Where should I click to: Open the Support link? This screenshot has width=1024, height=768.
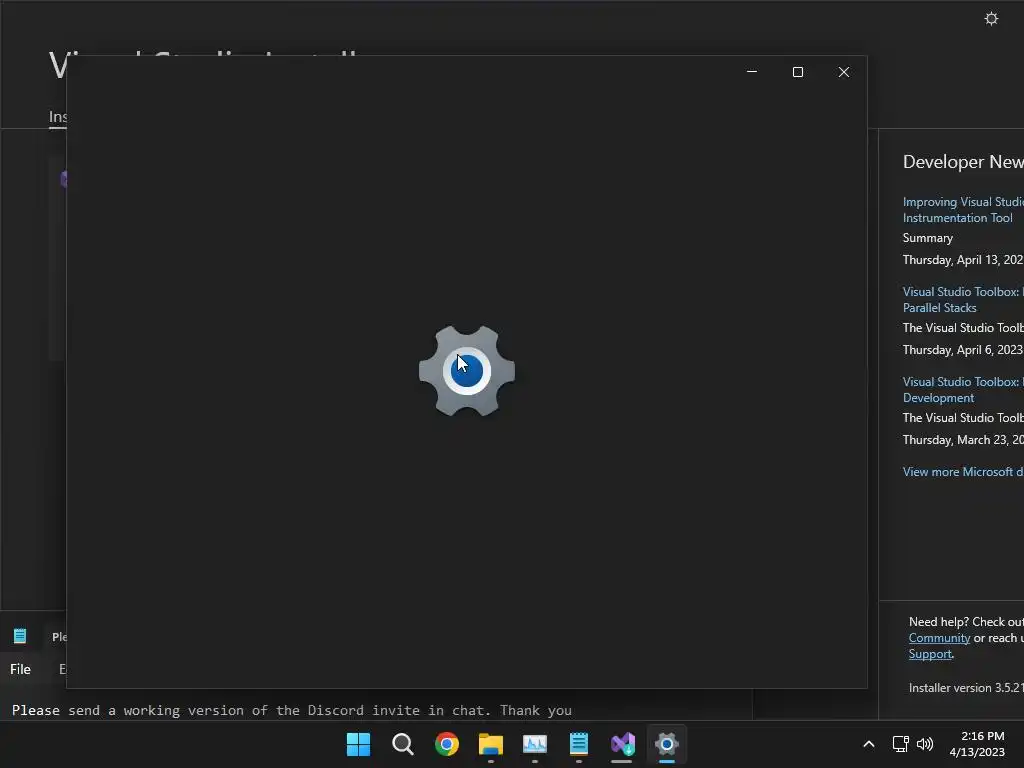[930, 654]
